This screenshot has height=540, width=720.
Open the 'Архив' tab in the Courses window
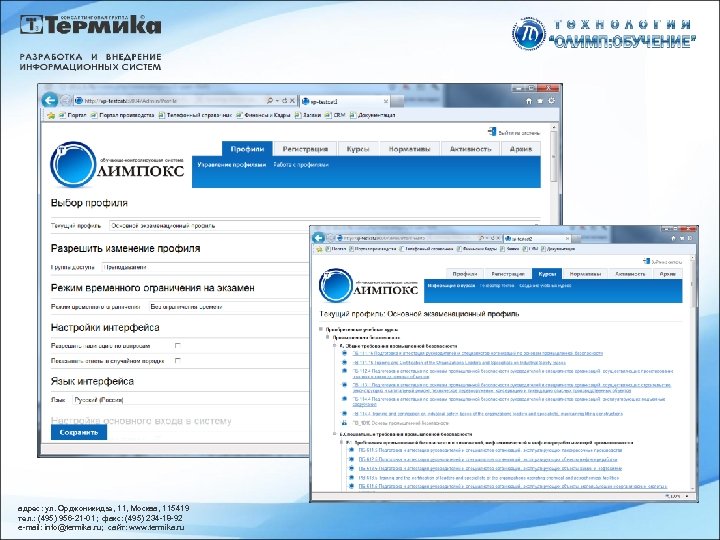668,274
